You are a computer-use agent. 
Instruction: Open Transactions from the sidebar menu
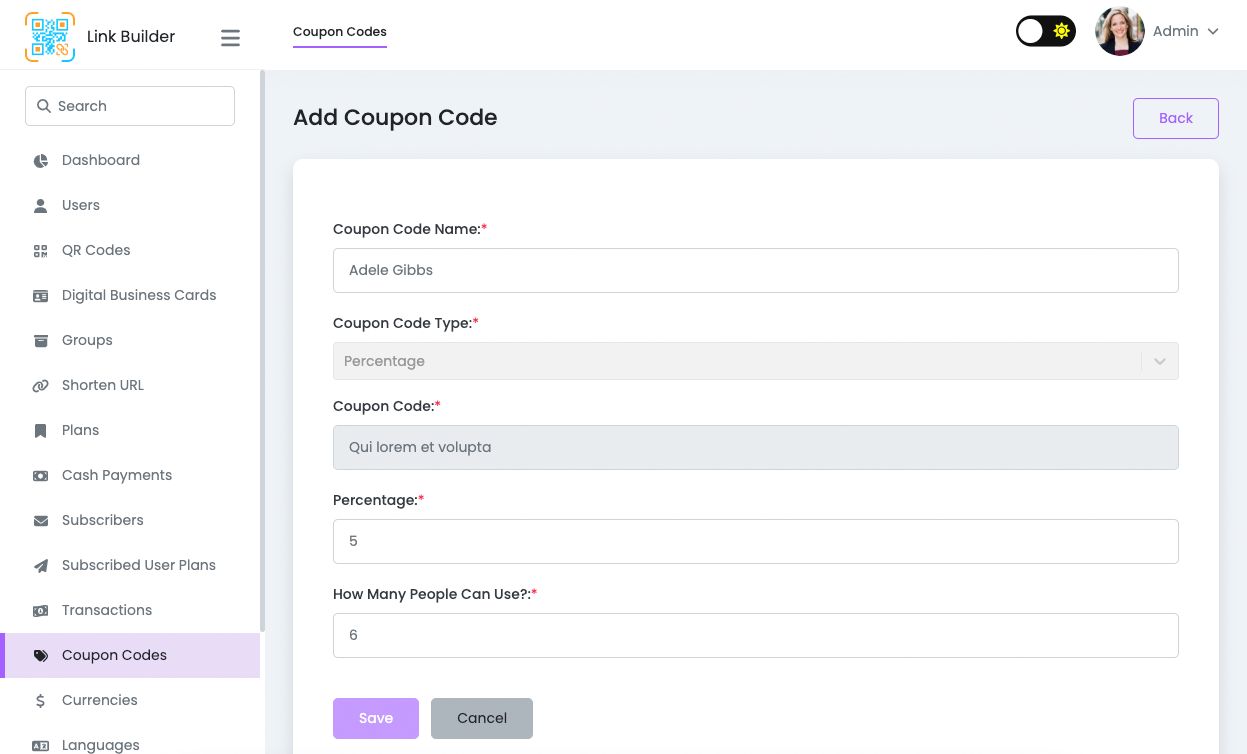(x=107, y=610)
